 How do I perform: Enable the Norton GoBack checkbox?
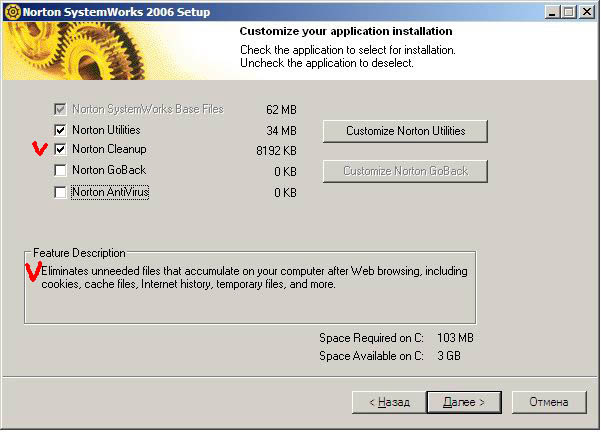click(x=60, y=170)
